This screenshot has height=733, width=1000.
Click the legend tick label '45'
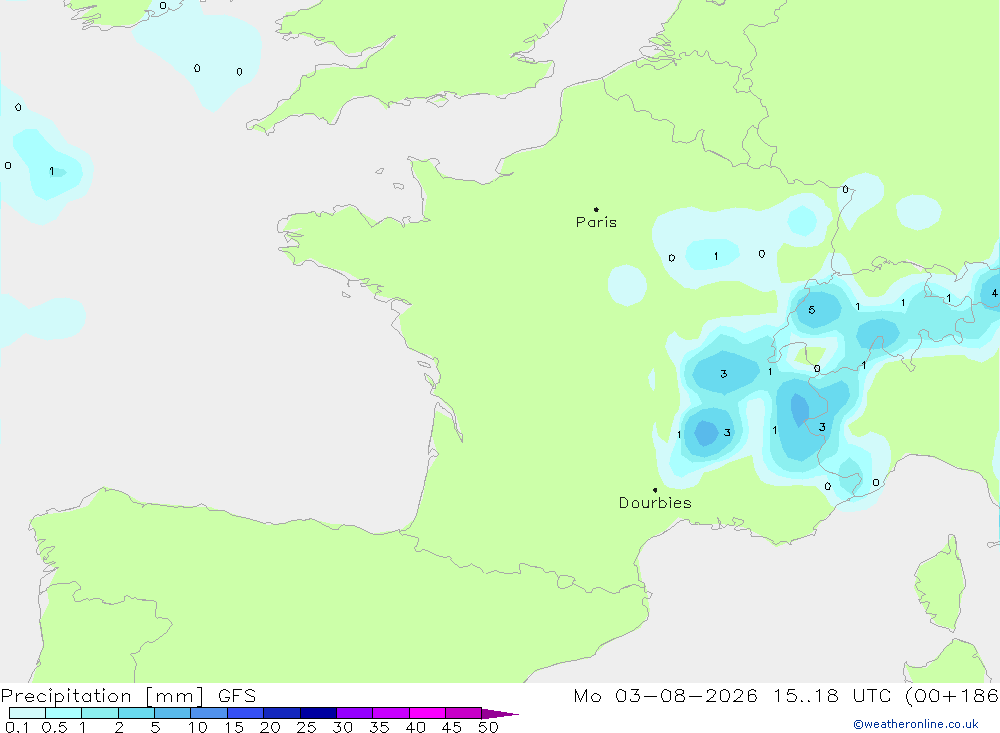[452, 727]
